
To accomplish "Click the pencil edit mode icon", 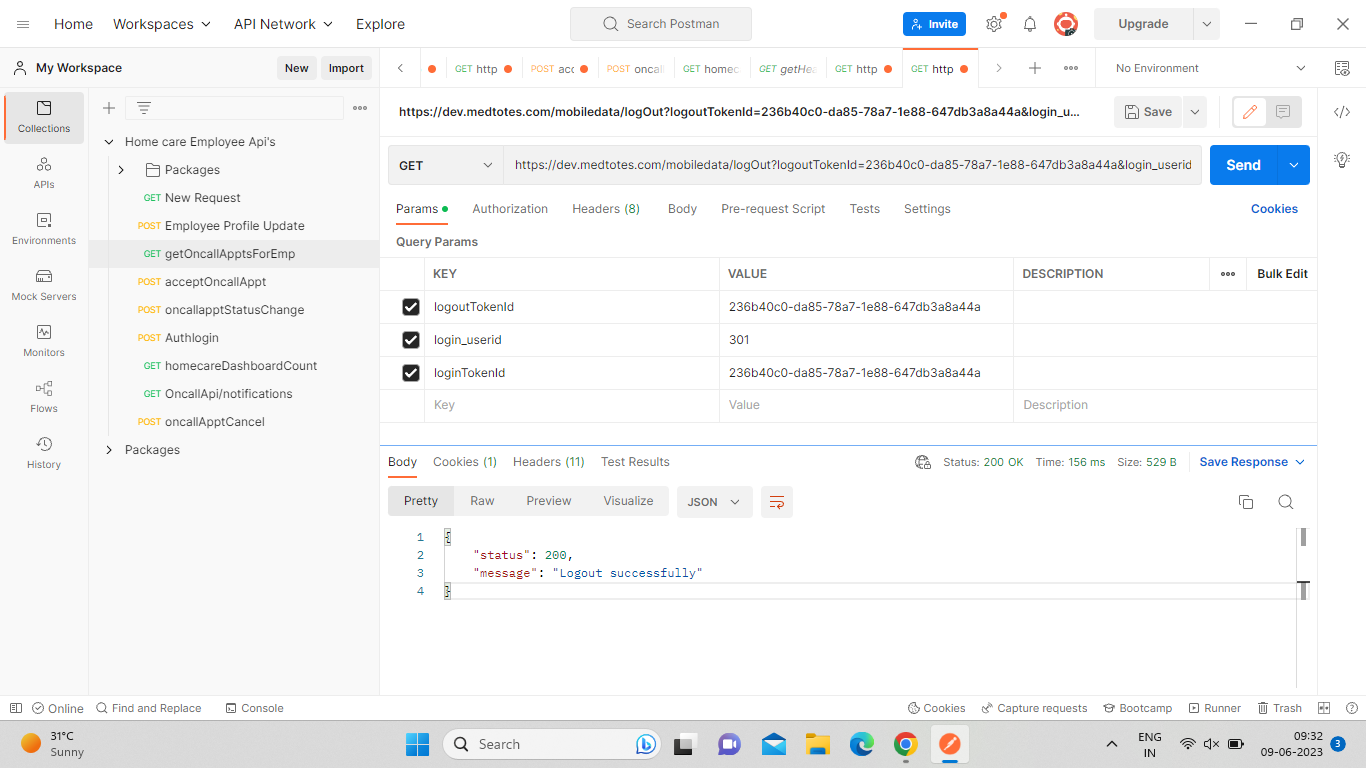I will pyautogui.click(x=1249, y=112).
